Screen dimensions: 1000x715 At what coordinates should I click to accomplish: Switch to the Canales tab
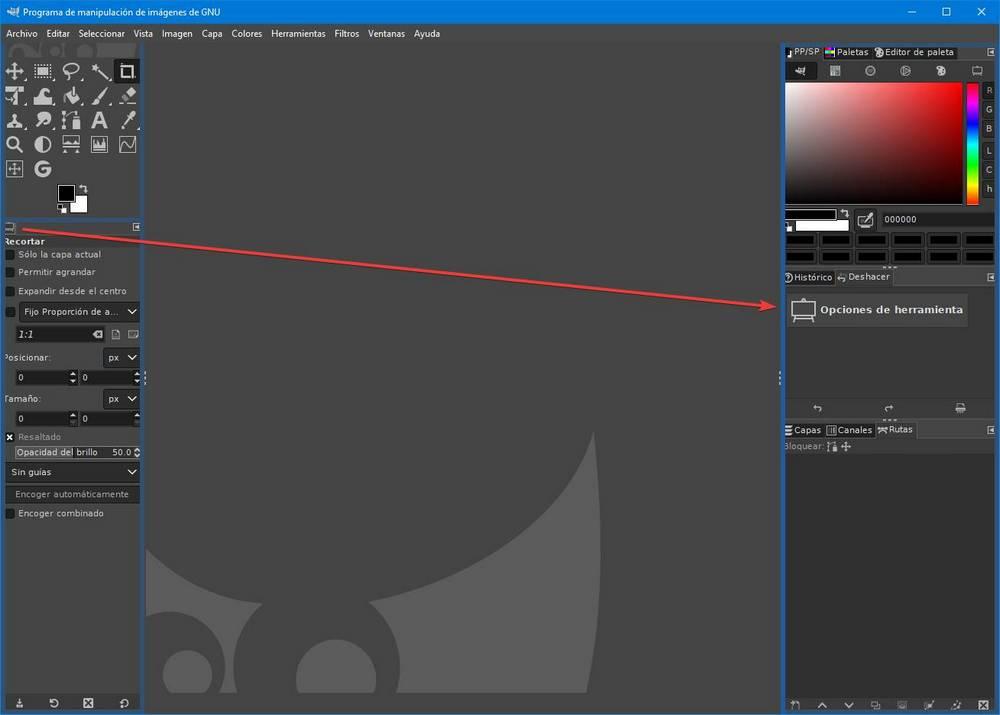(849, 430)
